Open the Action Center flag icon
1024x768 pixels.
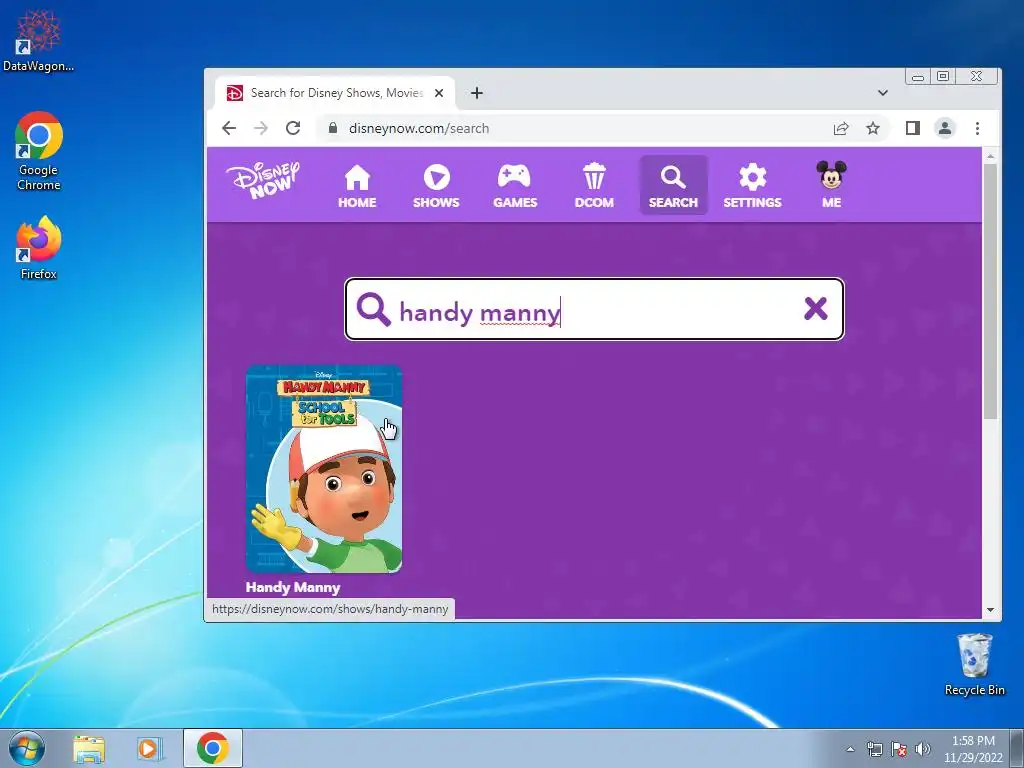tap(899, 749)
